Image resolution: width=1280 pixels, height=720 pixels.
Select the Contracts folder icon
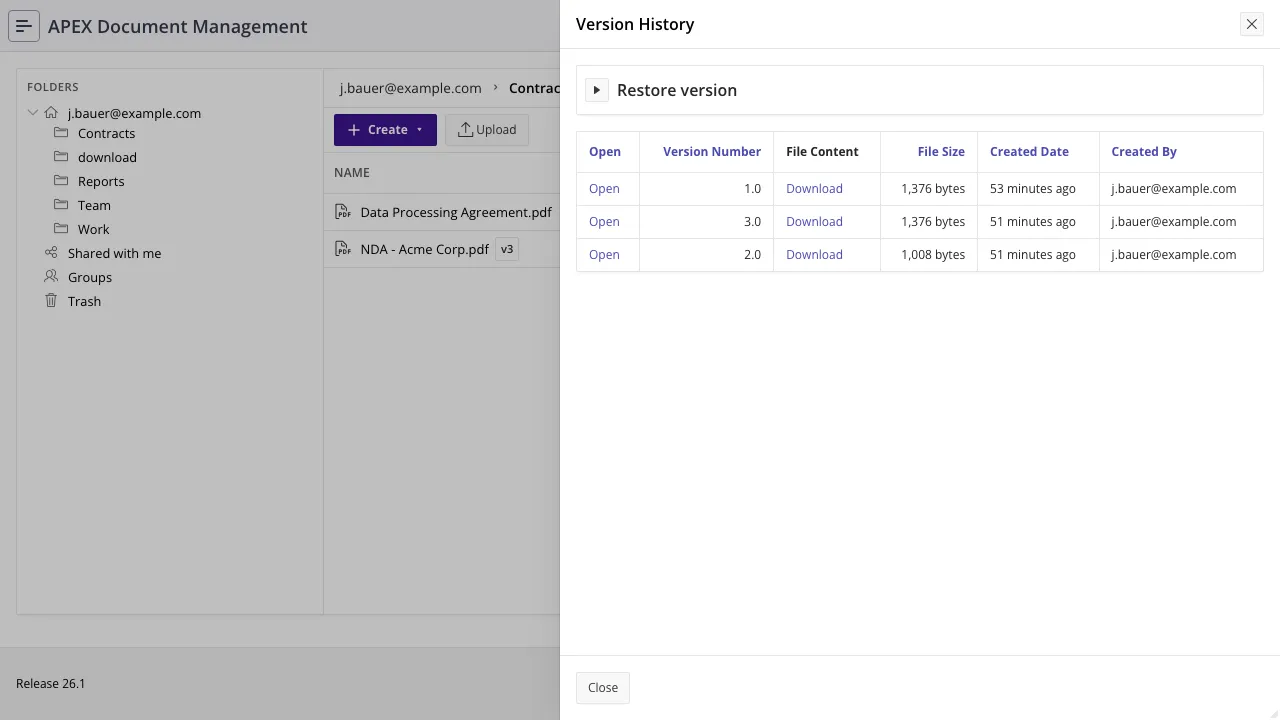click(61, 133)
